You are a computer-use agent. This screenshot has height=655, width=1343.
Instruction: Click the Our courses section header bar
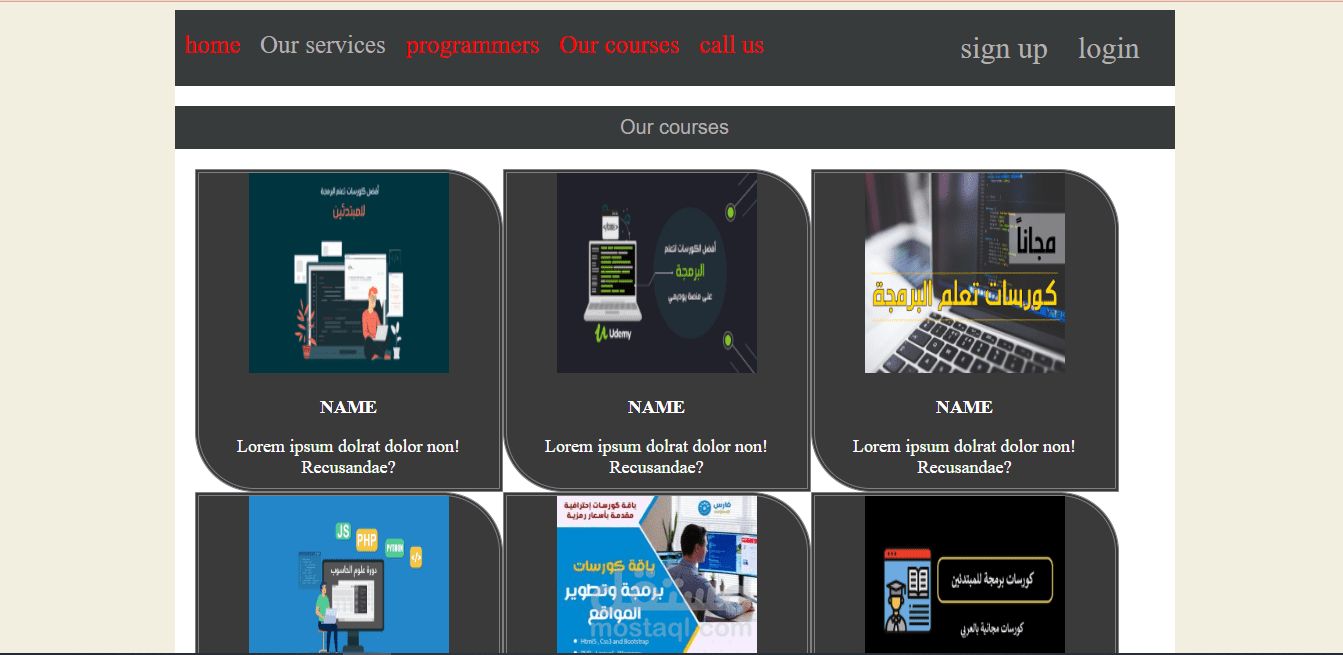(675, 127)
